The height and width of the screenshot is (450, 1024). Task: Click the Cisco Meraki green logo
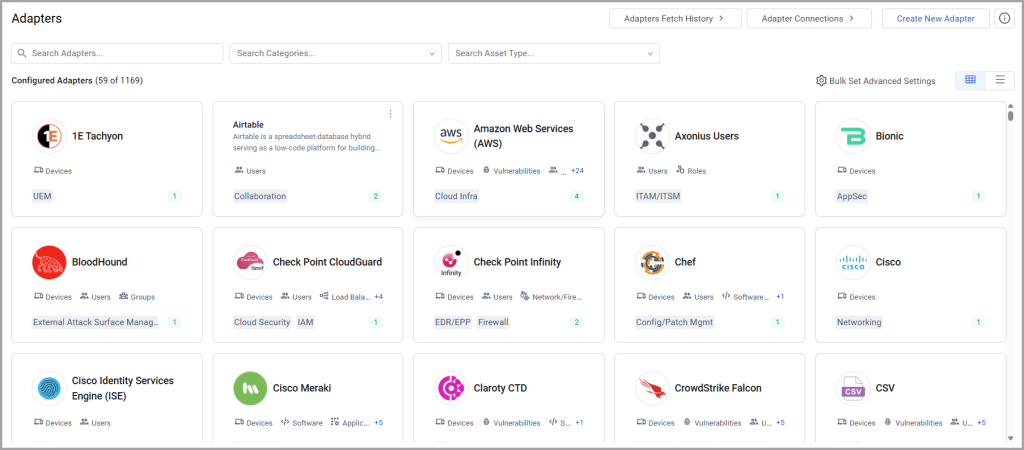tap(250, 388)
